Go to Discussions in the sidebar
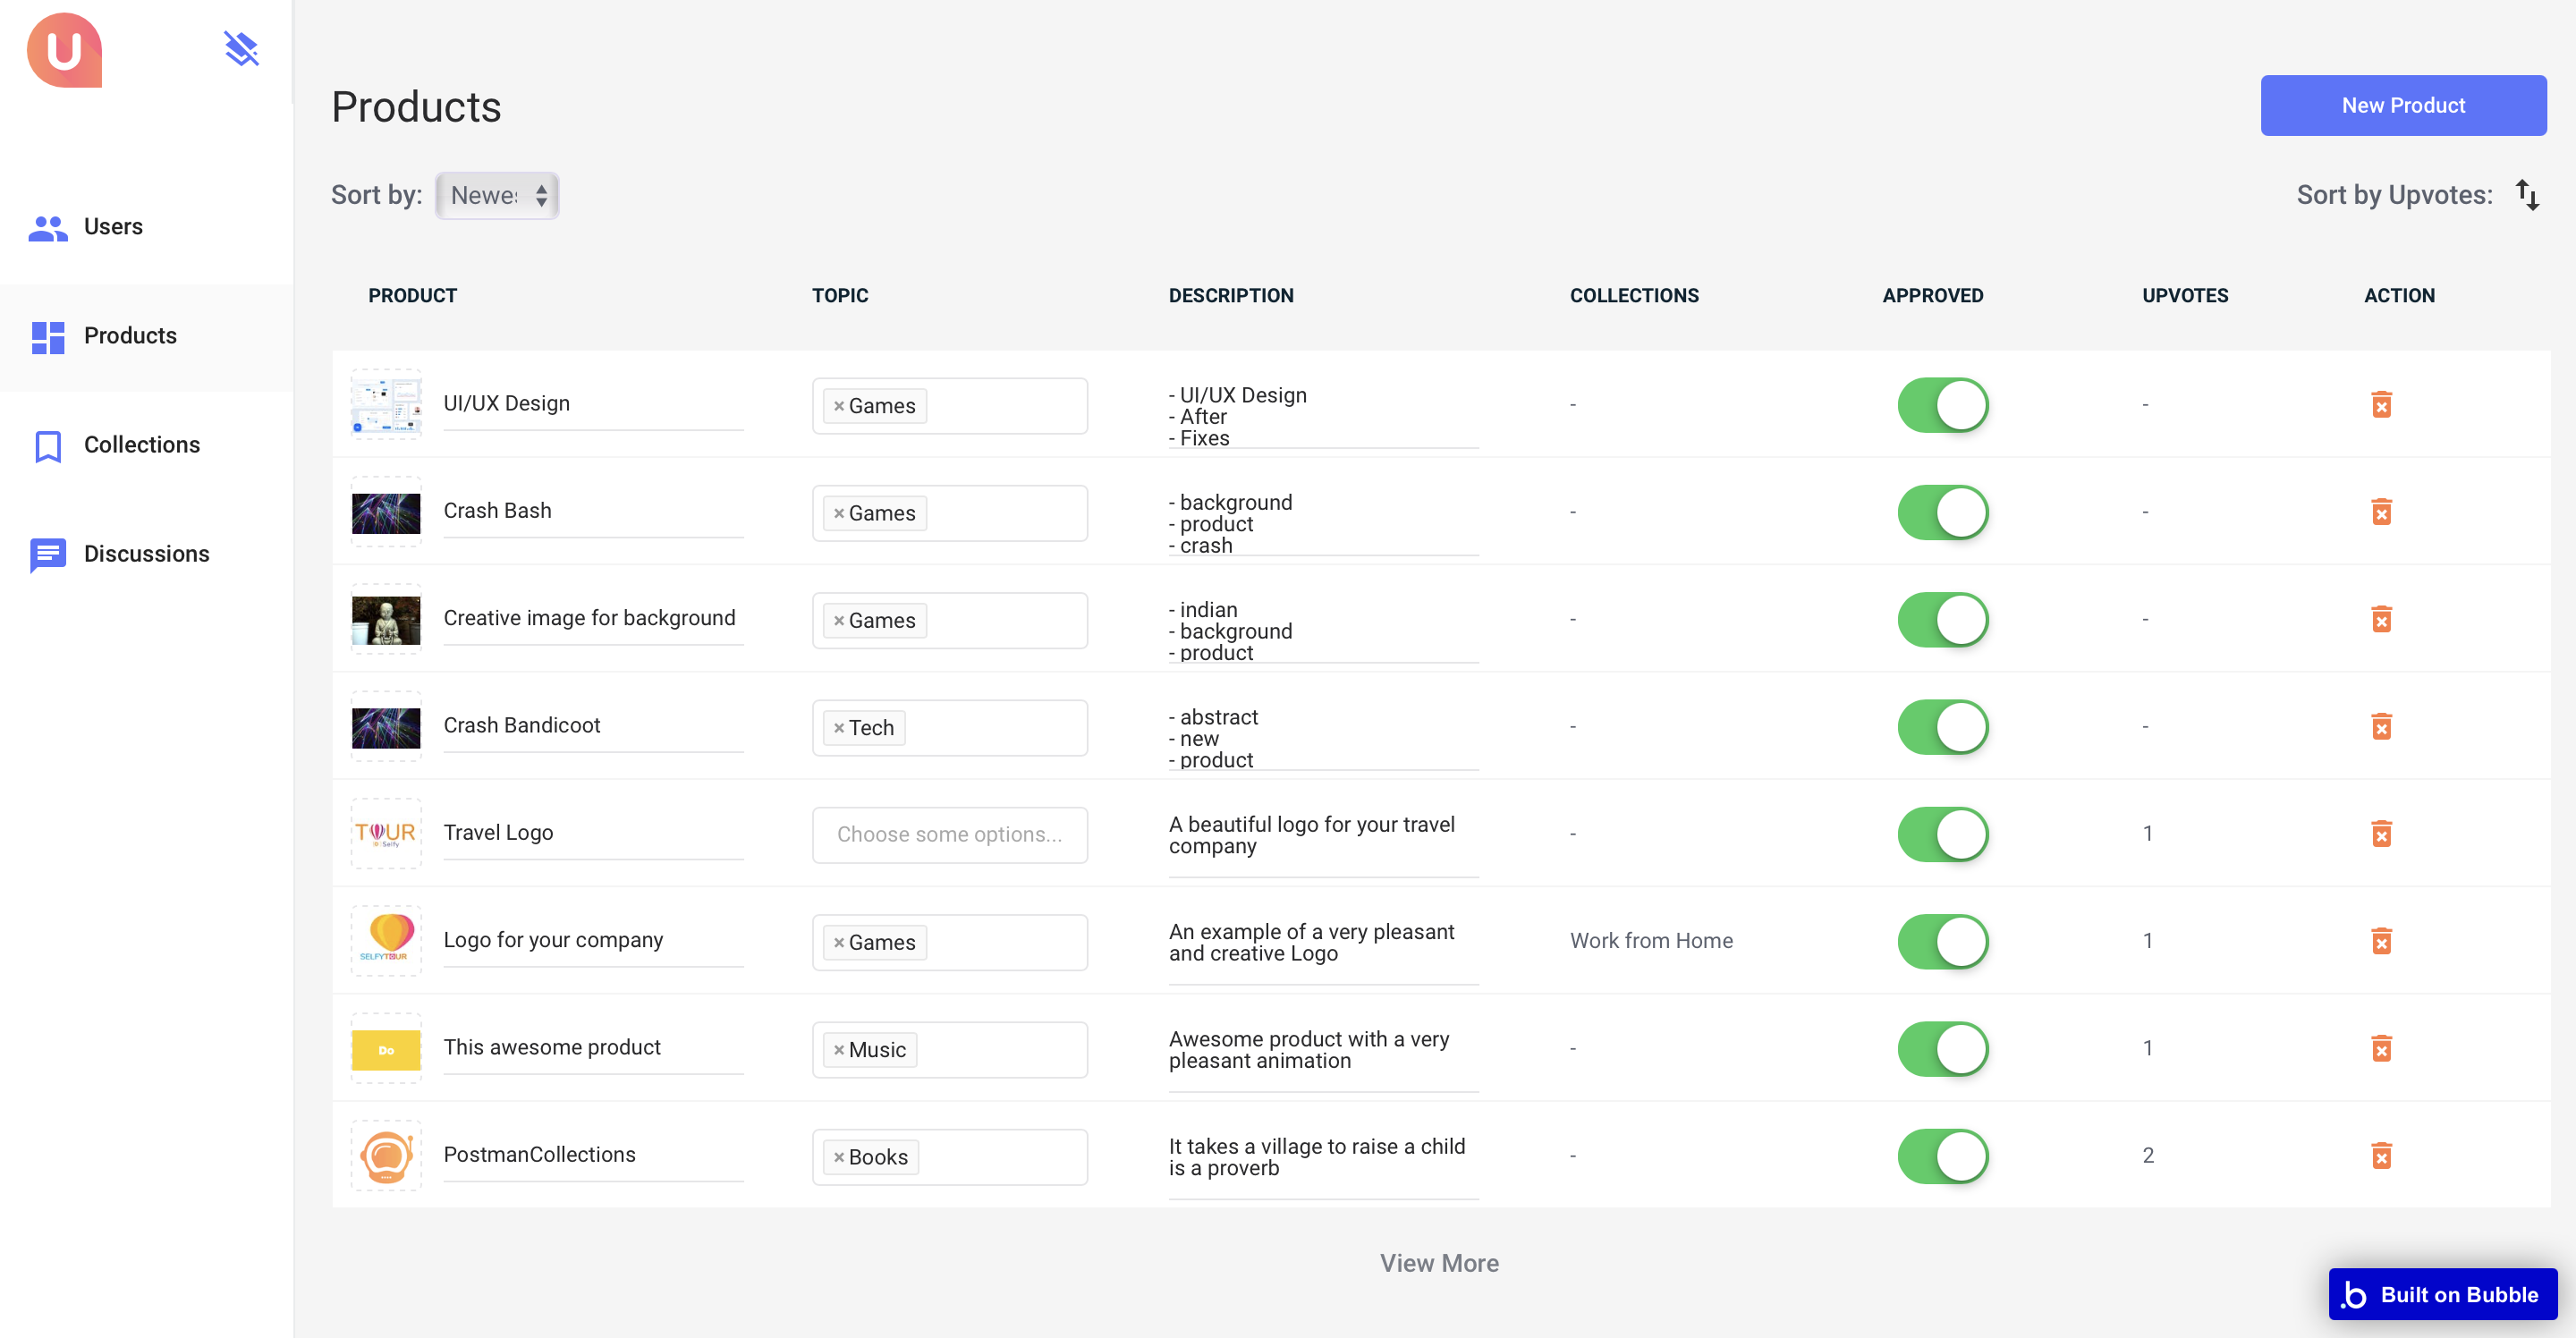 [146, 554]
